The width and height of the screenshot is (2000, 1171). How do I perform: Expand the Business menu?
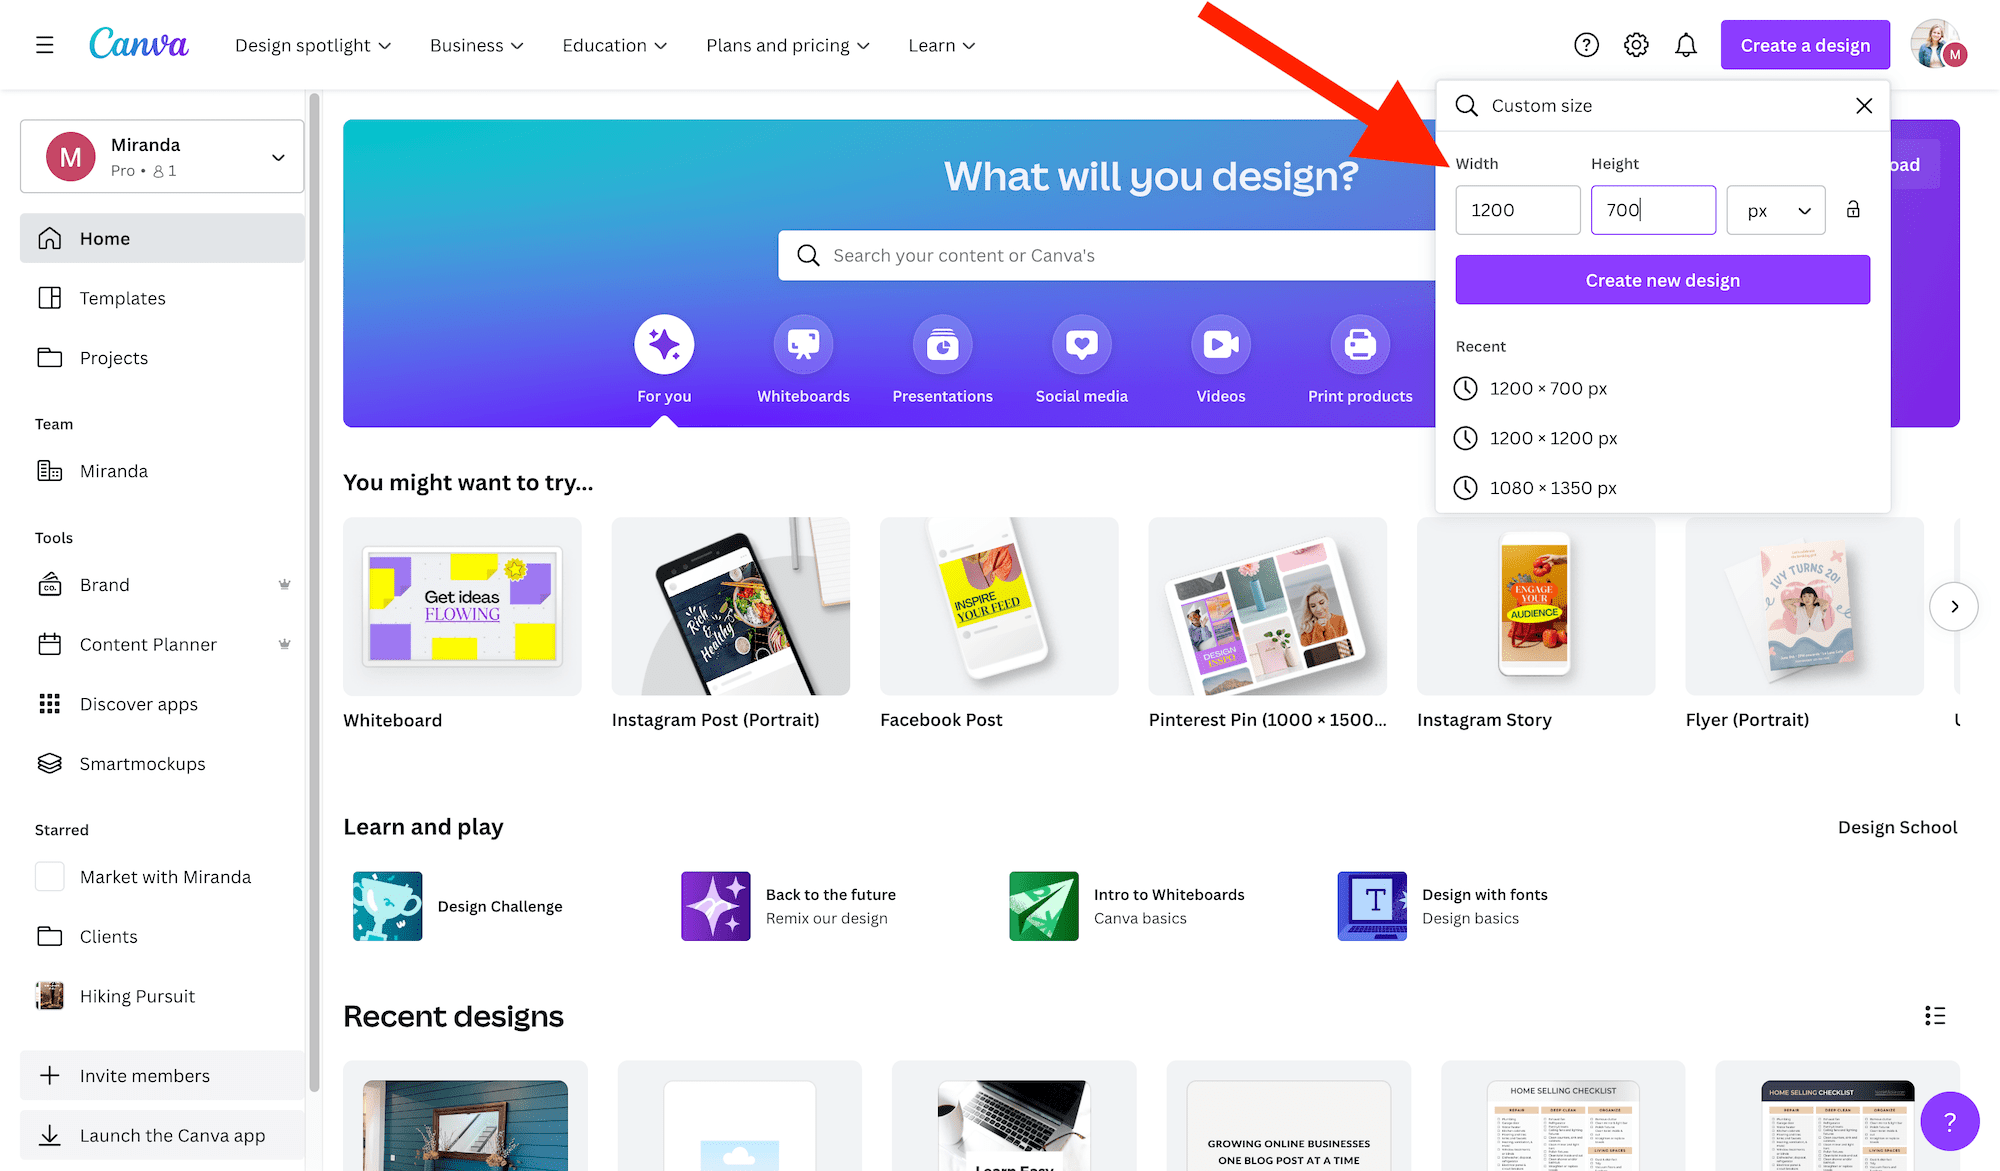tap(477, 45)
